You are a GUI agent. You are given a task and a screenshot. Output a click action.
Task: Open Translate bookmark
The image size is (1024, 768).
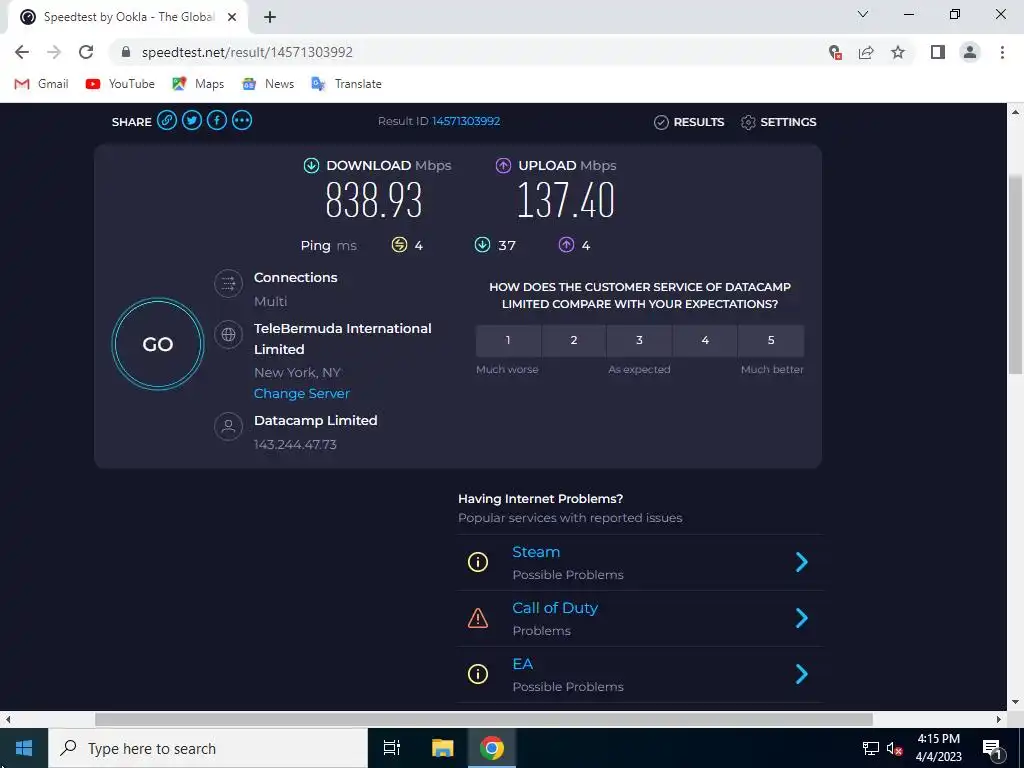(x=347, y=84)
